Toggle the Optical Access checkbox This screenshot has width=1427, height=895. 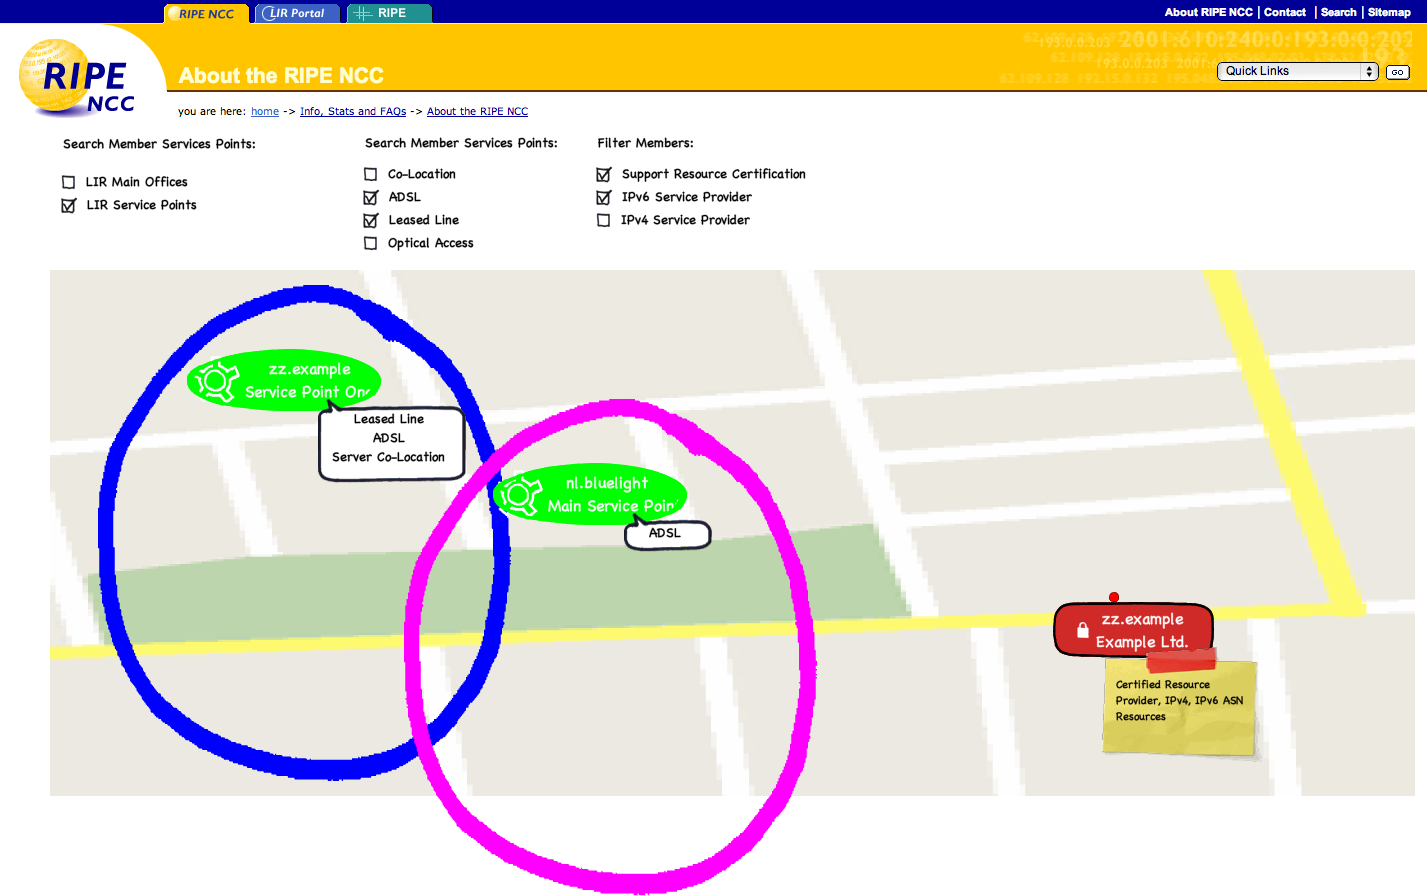tap(370, 242)
